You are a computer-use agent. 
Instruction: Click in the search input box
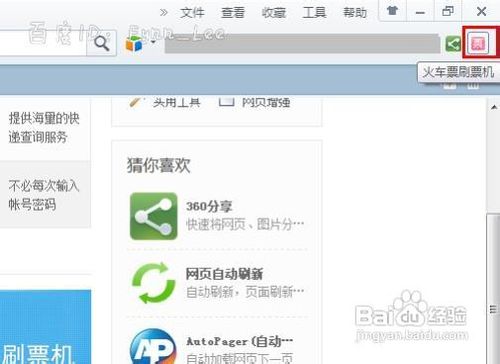[43, 43]
